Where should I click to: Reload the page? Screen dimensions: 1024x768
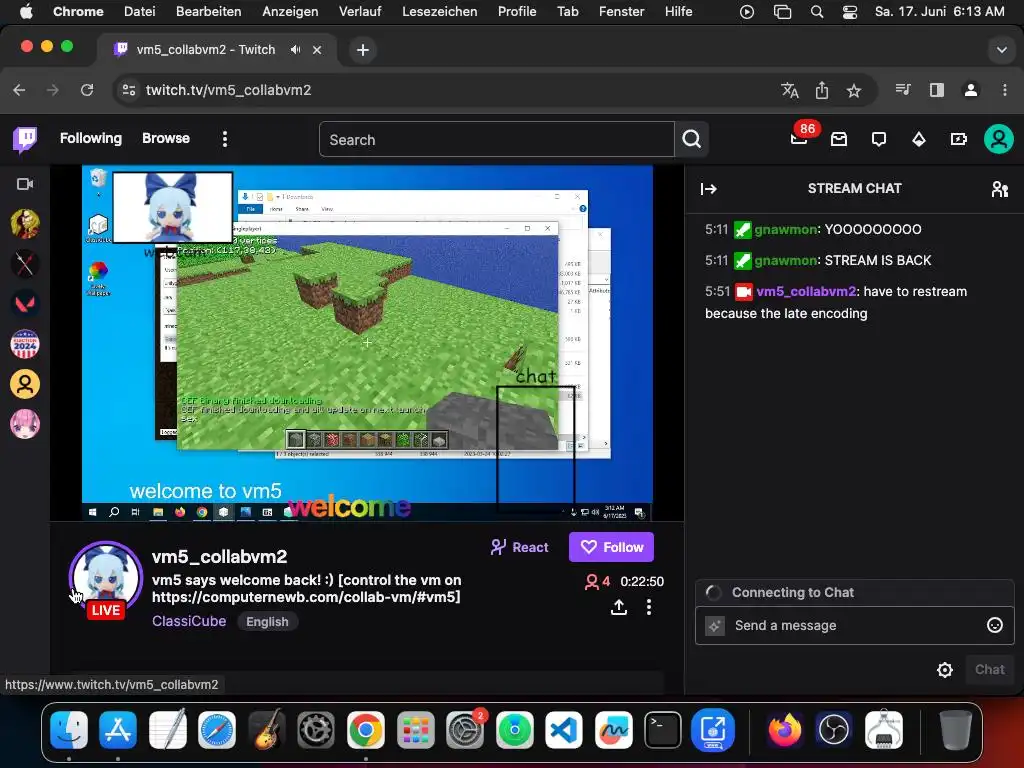(x=87, y=90)
